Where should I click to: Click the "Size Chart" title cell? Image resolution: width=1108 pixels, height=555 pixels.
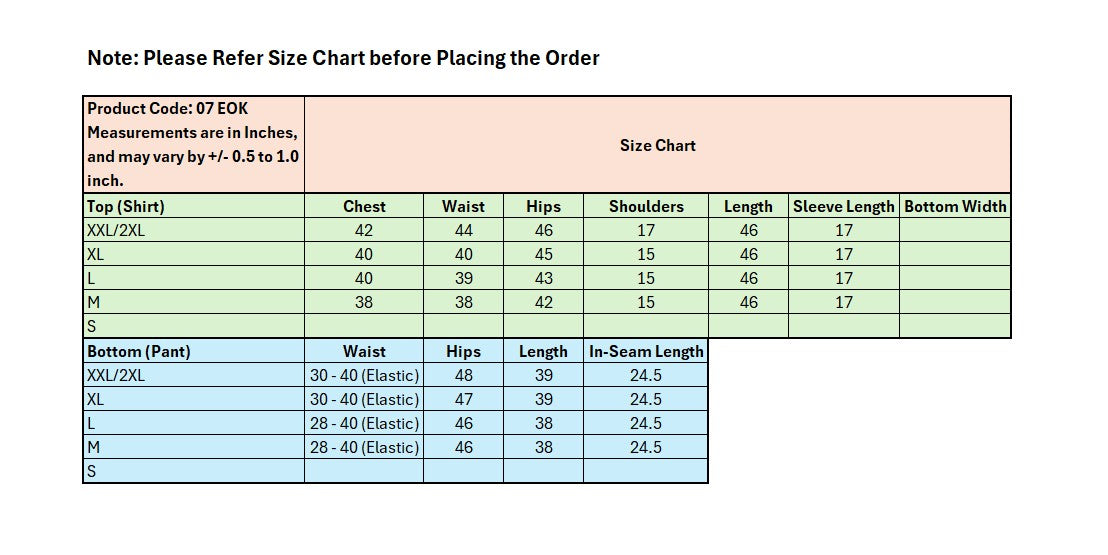(657, 145)
